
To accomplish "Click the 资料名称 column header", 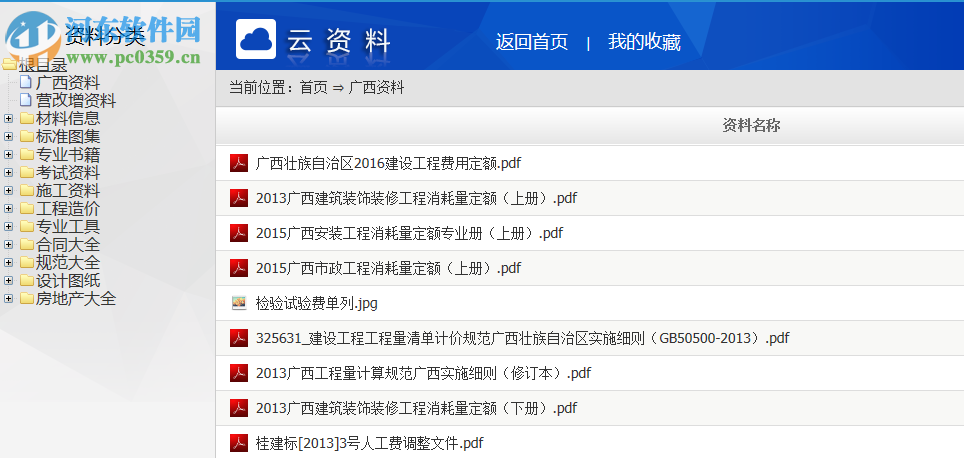I will click(x=751, y=126).
